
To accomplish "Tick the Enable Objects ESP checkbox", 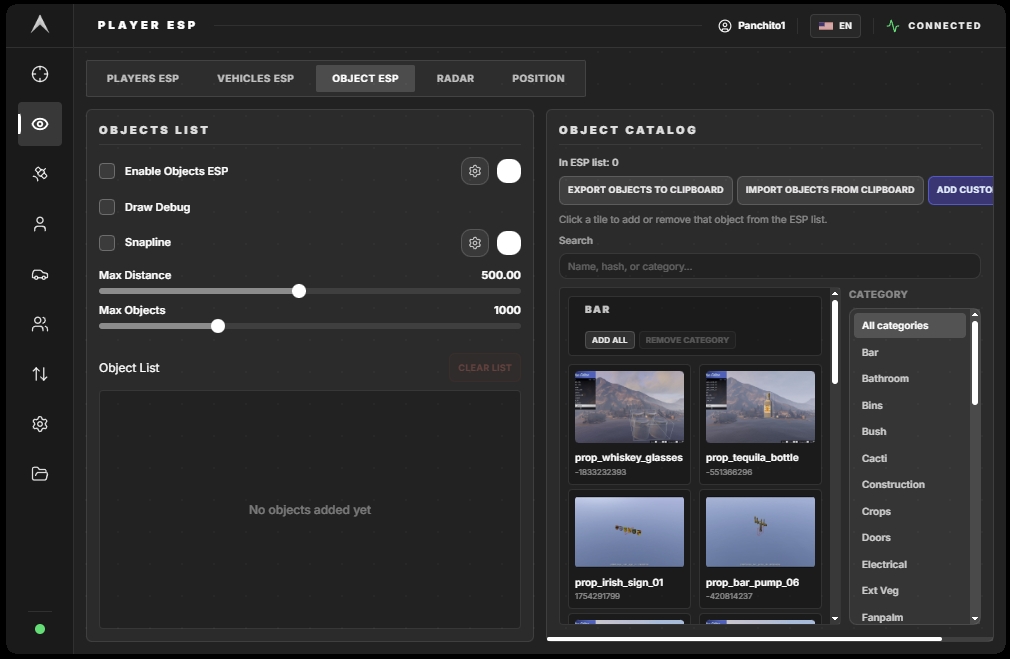I will (x=107, y=171).
